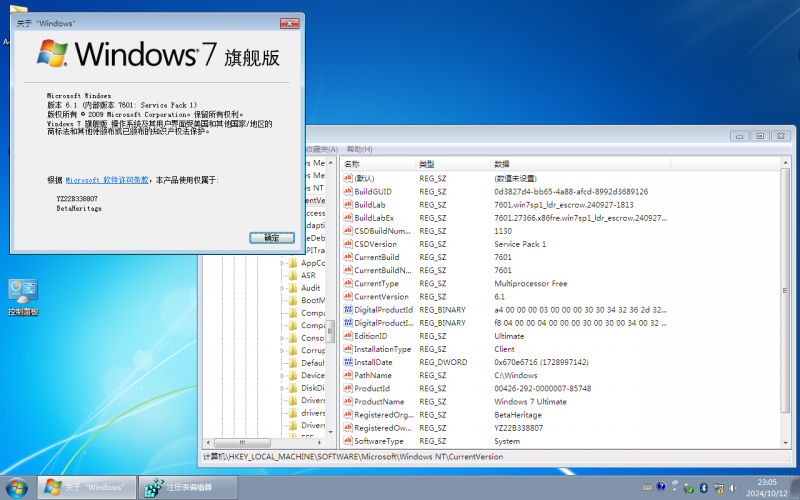
Task: Select the CurrentVersion value name
Action: coord(381,296)
